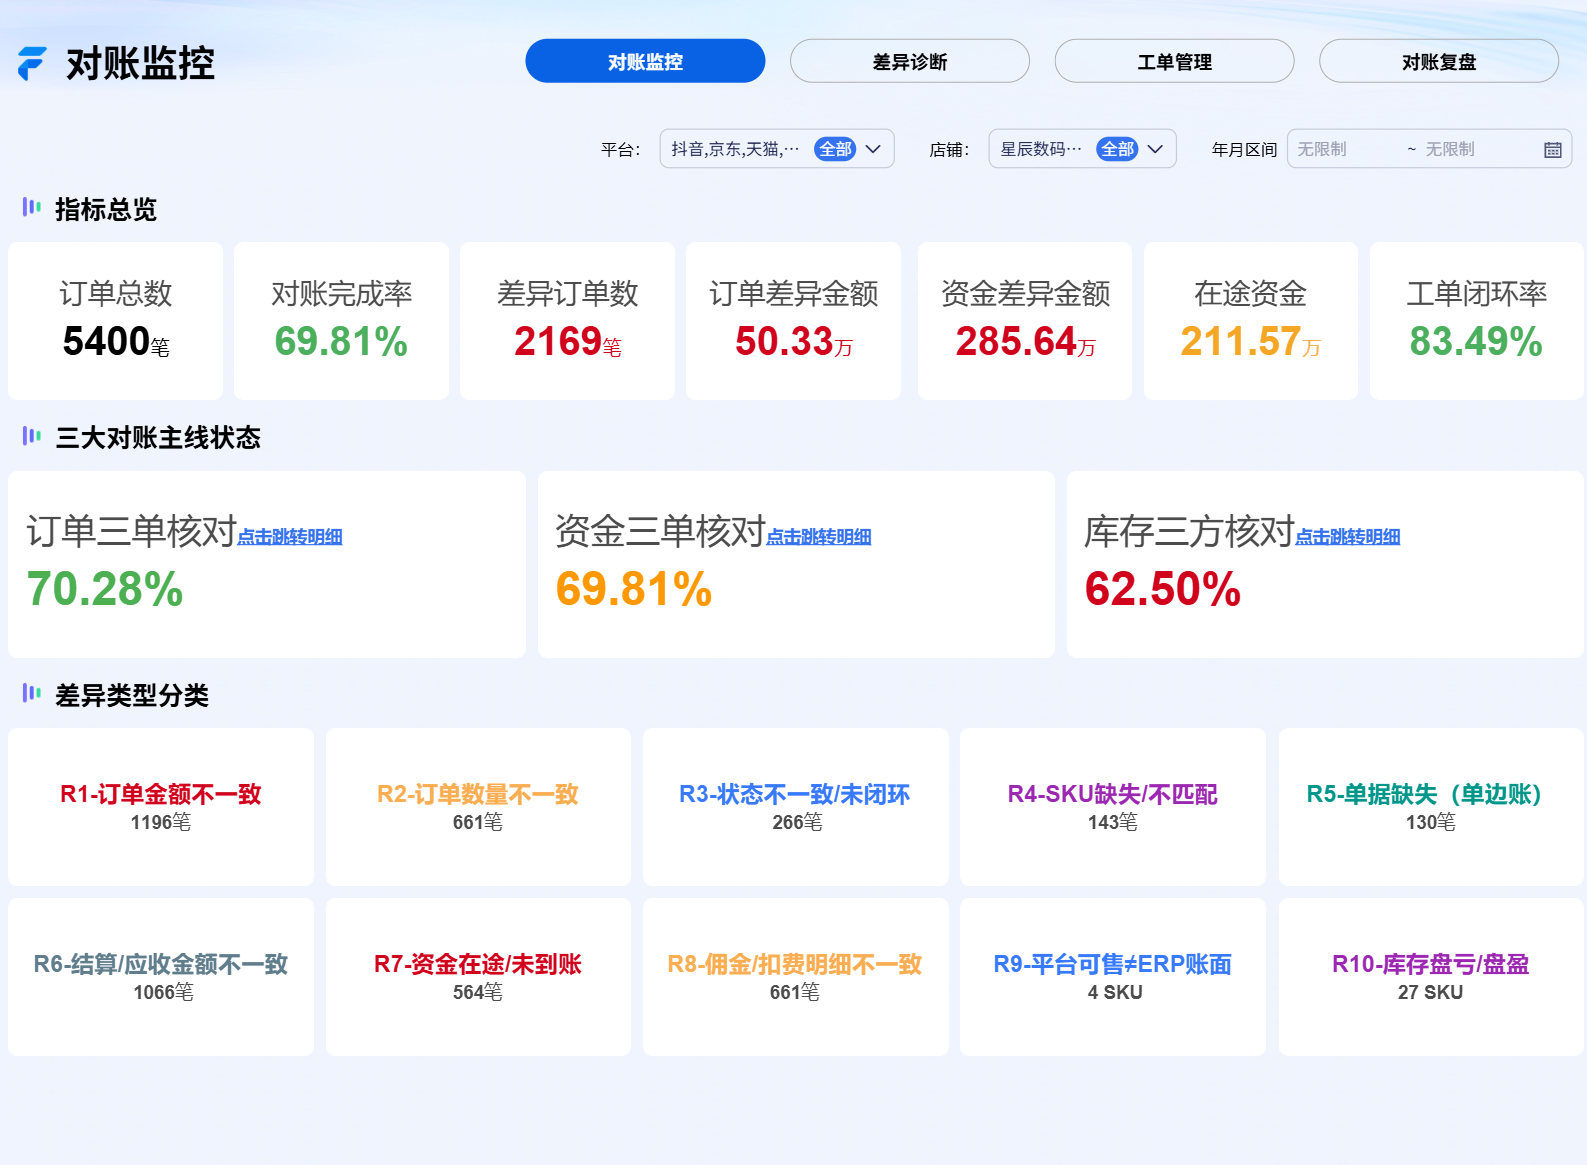Open the R4-SKU缺失/不匹配 card

(x=1113, y=807)
